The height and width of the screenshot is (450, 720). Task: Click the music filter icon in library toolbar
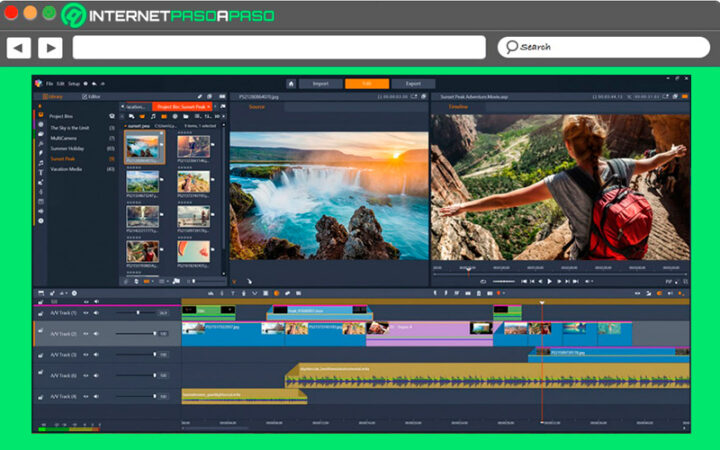click(x=152, y=116)
